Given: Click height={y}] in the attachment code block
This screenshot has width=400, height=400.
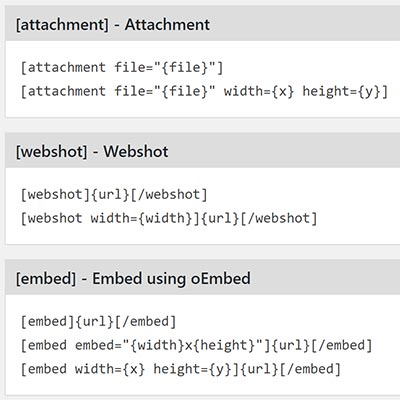Looking at the screenshot, I should [x=345, y=91].
